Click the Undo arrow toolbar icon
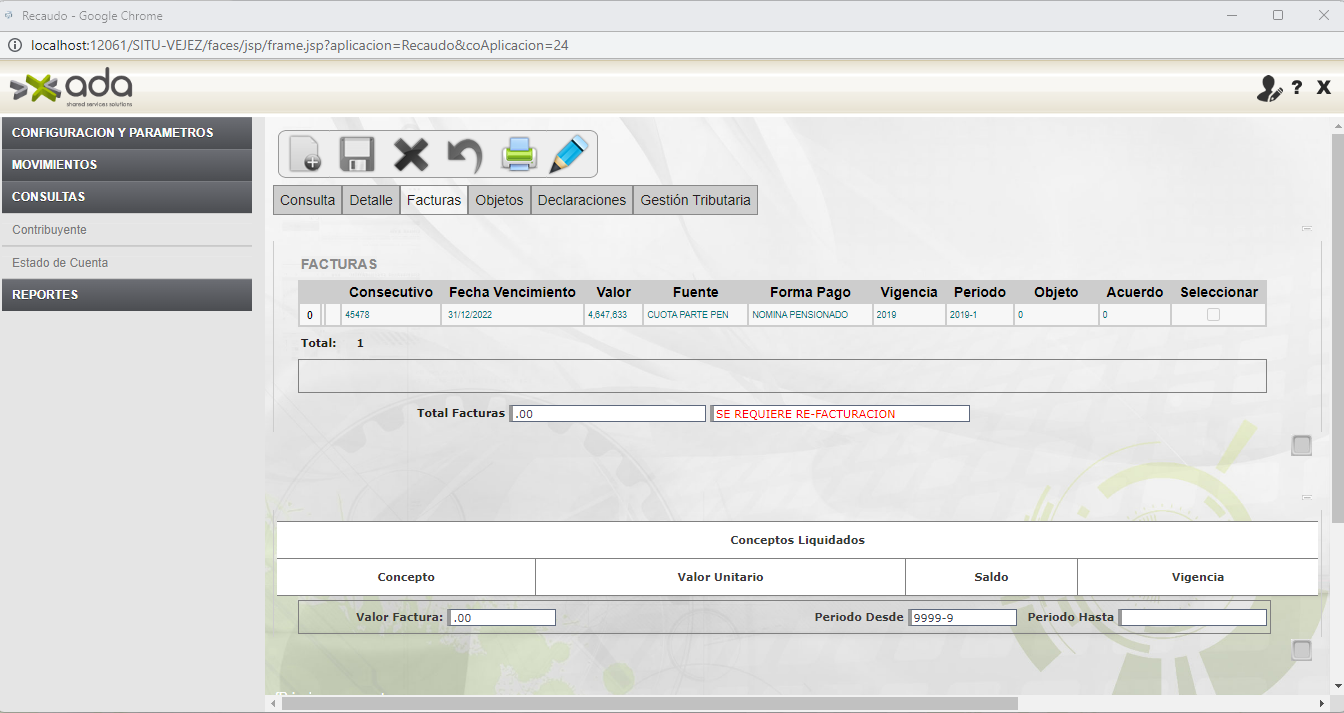 464,154
